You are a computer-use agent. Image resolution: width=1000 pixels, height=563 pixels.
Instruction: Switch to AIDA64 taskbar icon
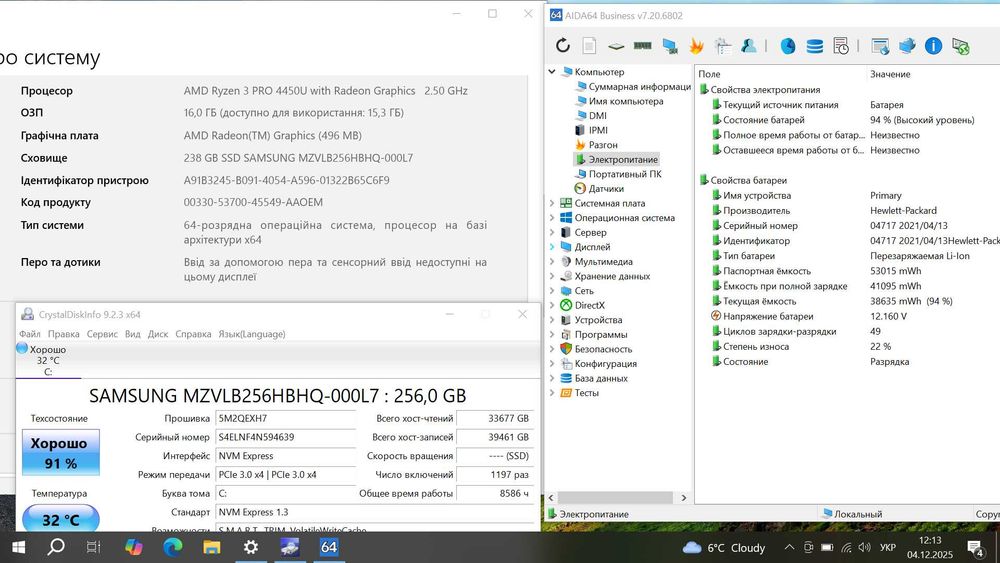point(329,547)
